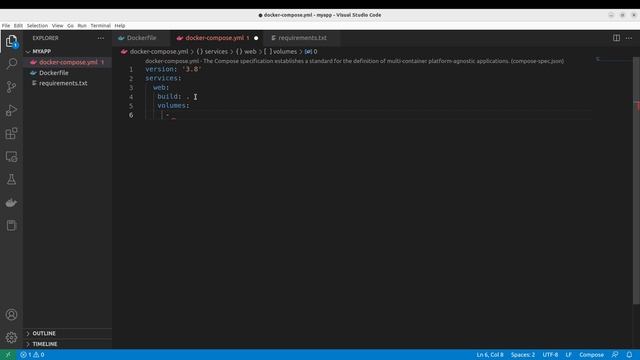Open the Testing flask view
Image resolution: width=640 pixels, height=360 pixels.
tap(11, 180)
